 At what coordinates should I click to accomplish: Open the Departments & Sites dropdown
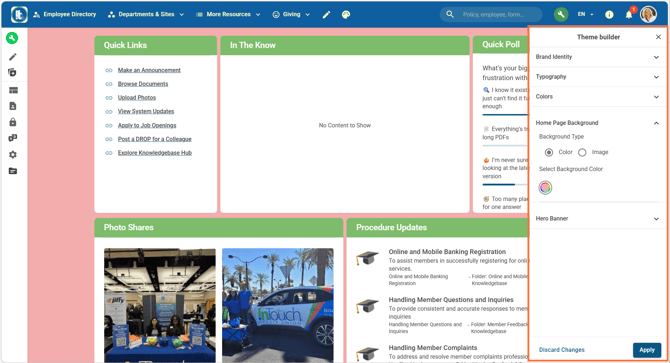coord(146,15)
